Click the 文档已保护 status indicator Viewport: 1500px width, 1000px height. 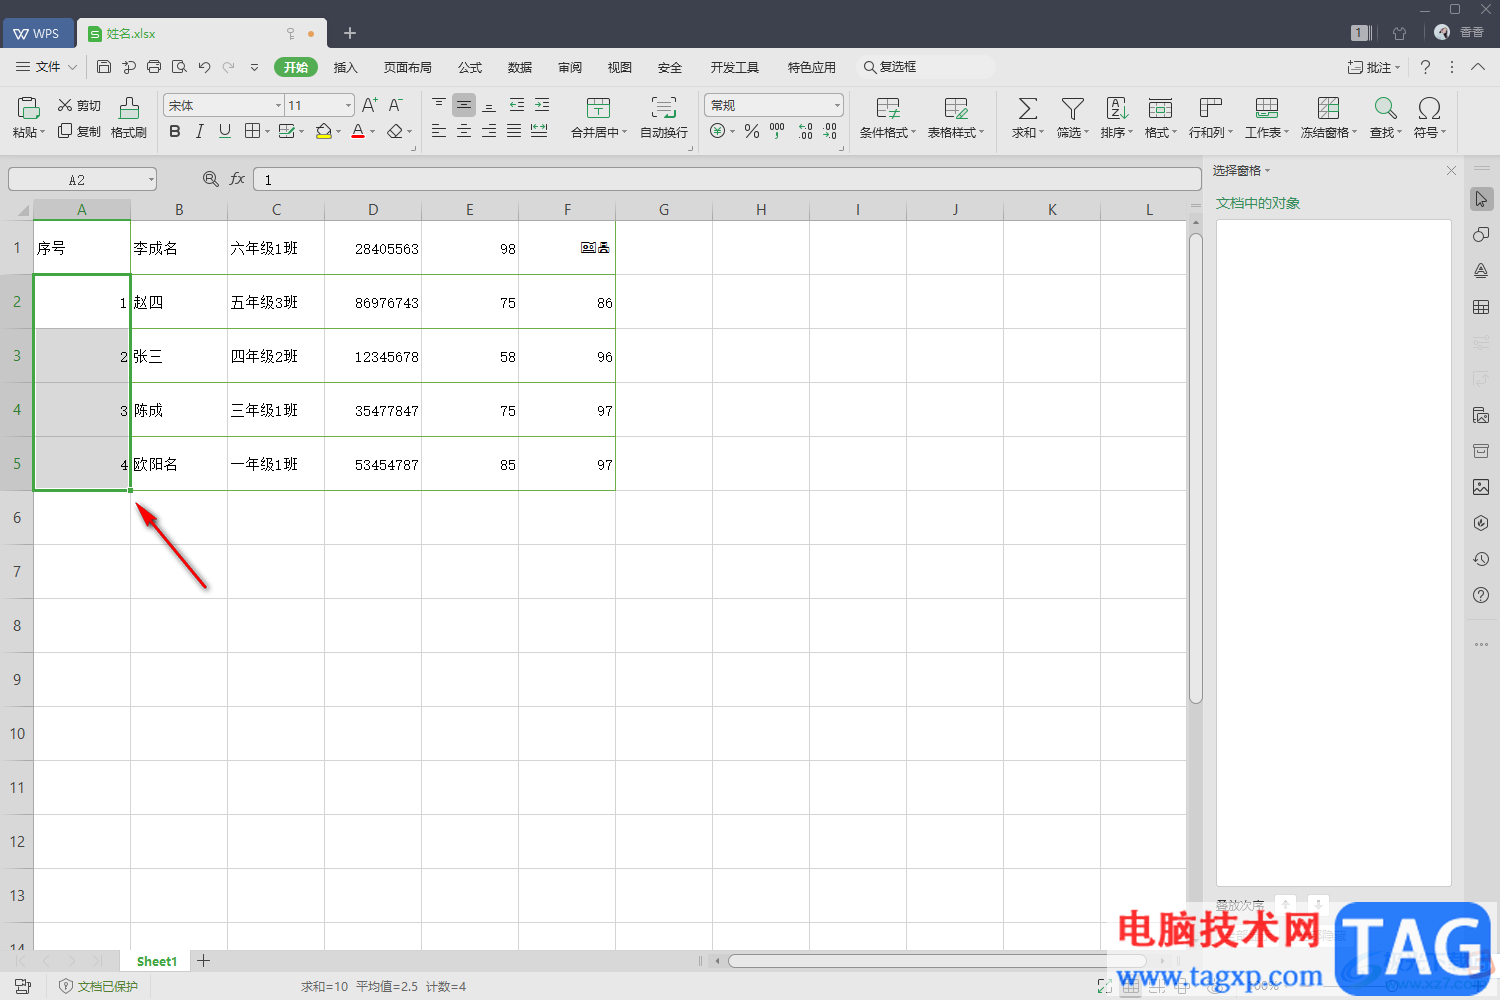[x=99, y=986]
